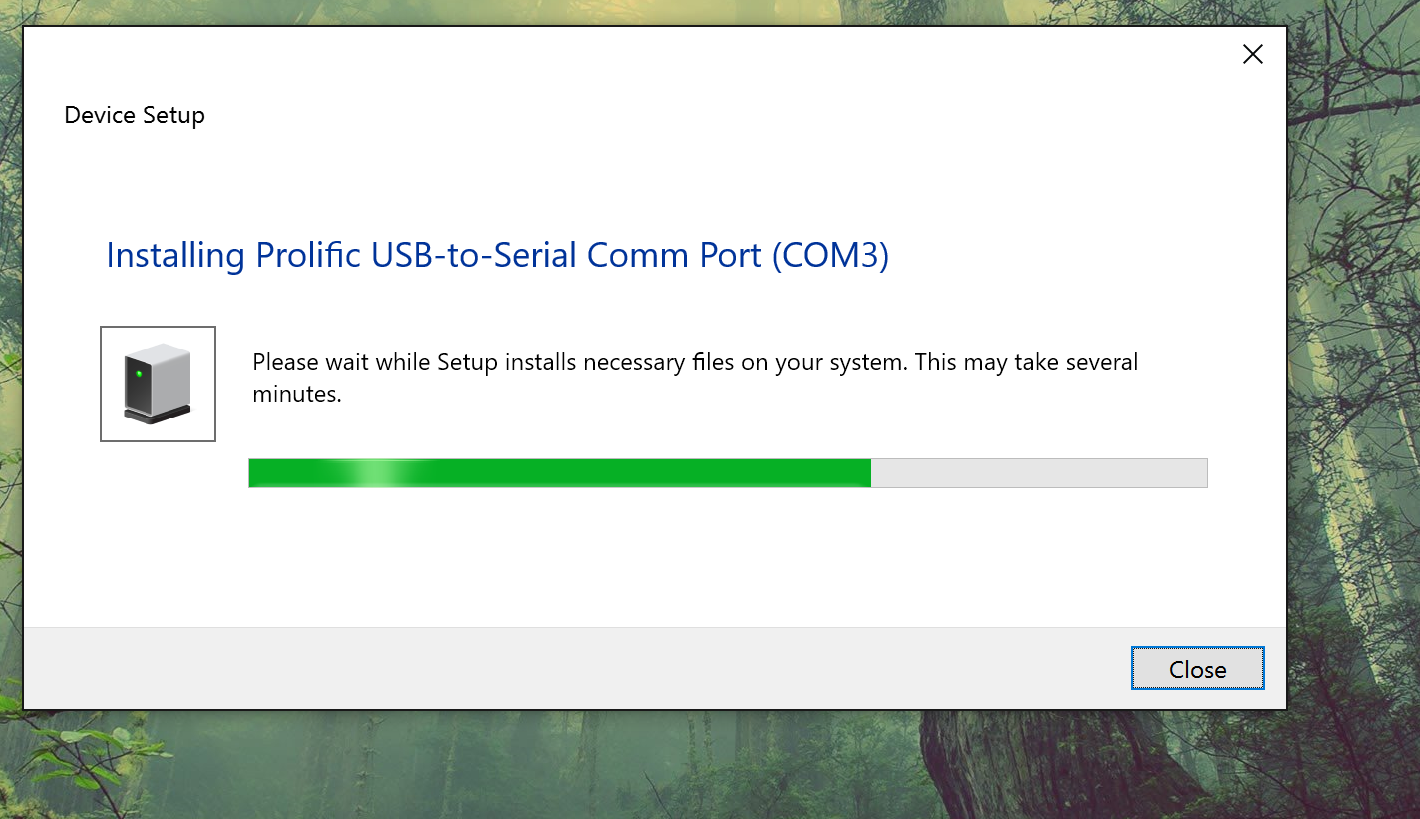Click the X icon in the title corner
Screen dimensions: 1420x819
pyautogui.click(x=1252, y=55)
